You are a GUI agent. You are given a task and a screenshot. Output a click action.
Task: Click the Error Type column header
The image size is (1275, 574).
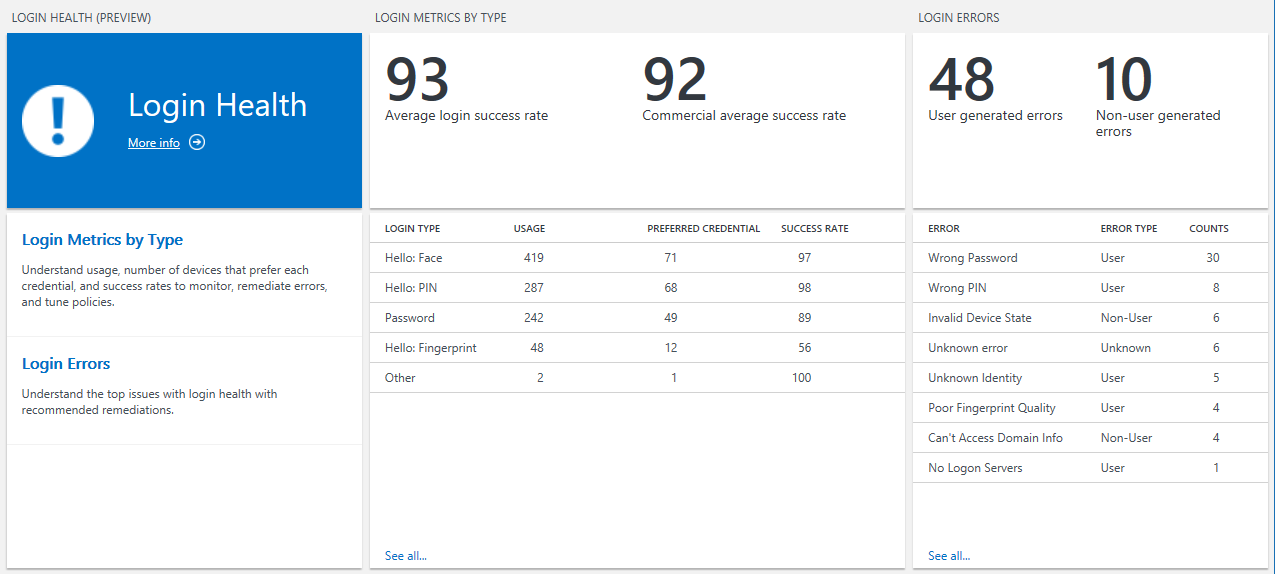(x=1128, y=229)
